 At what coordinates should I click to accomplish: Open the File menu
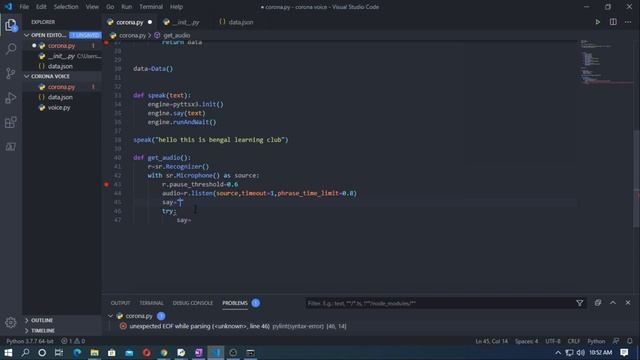(24, 7)
